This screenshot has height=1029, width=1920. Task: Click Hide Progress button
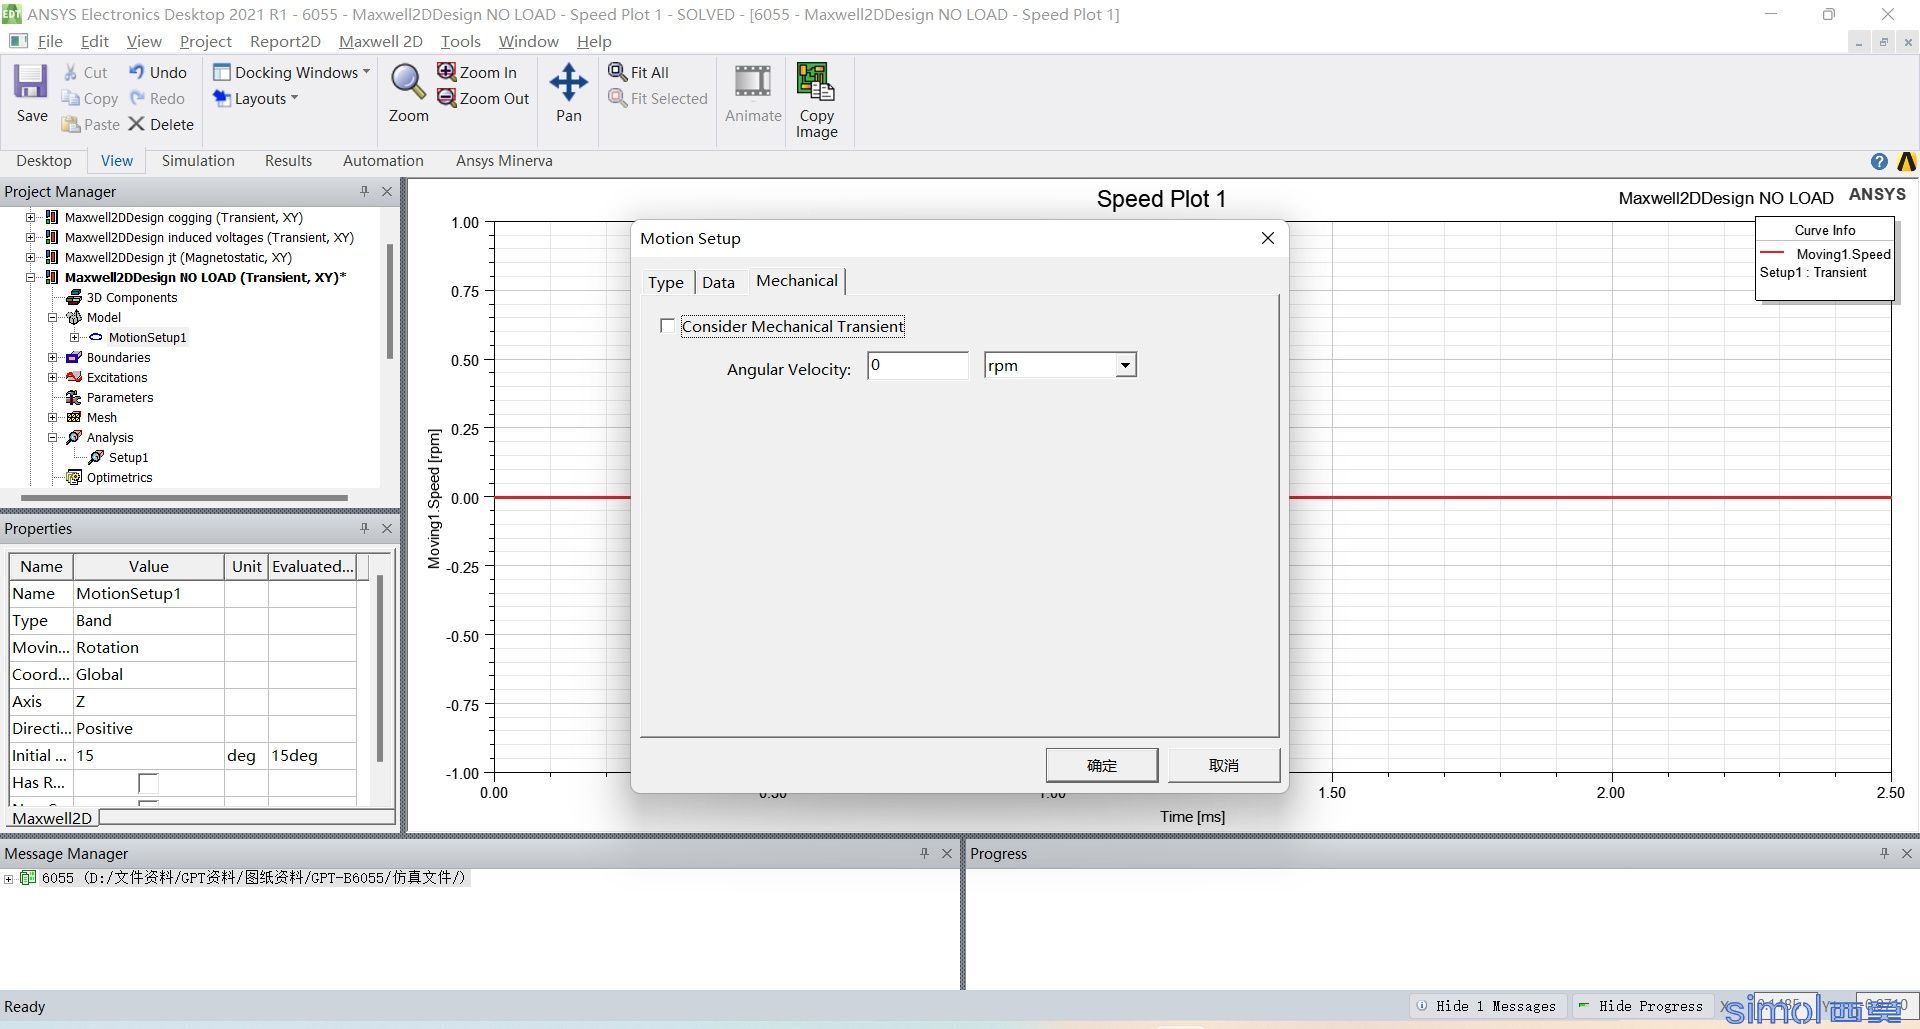point(1641,1006)
